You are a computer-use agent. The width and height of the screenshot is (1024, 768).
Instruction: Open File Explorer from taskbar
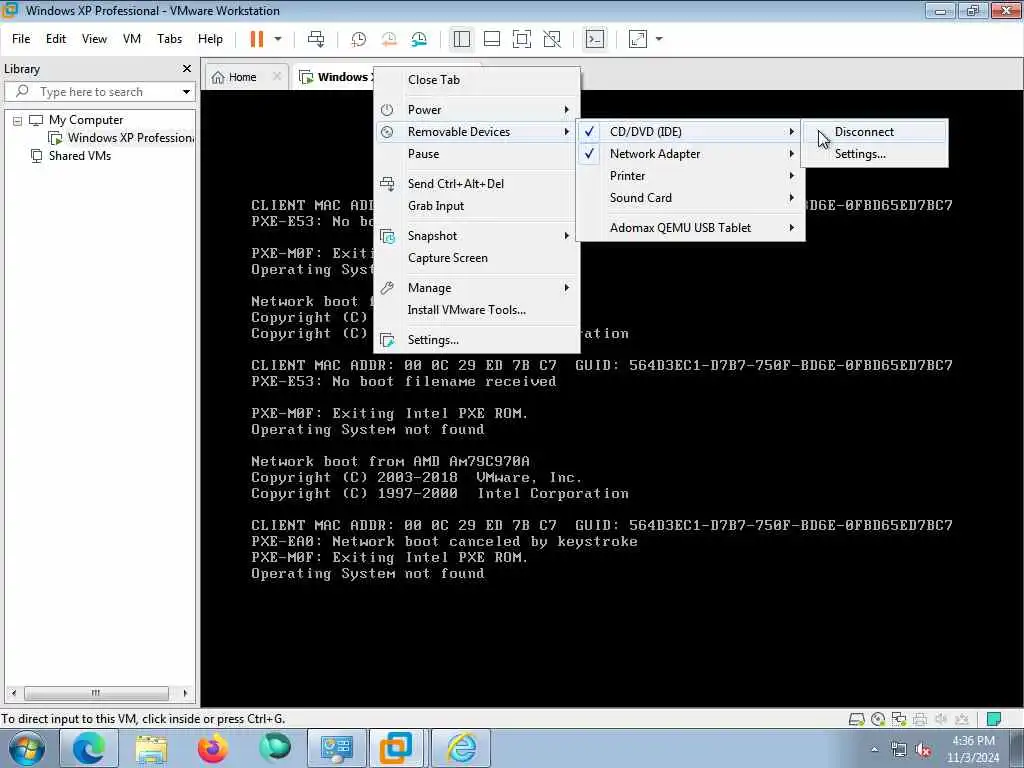pos(151,748)
